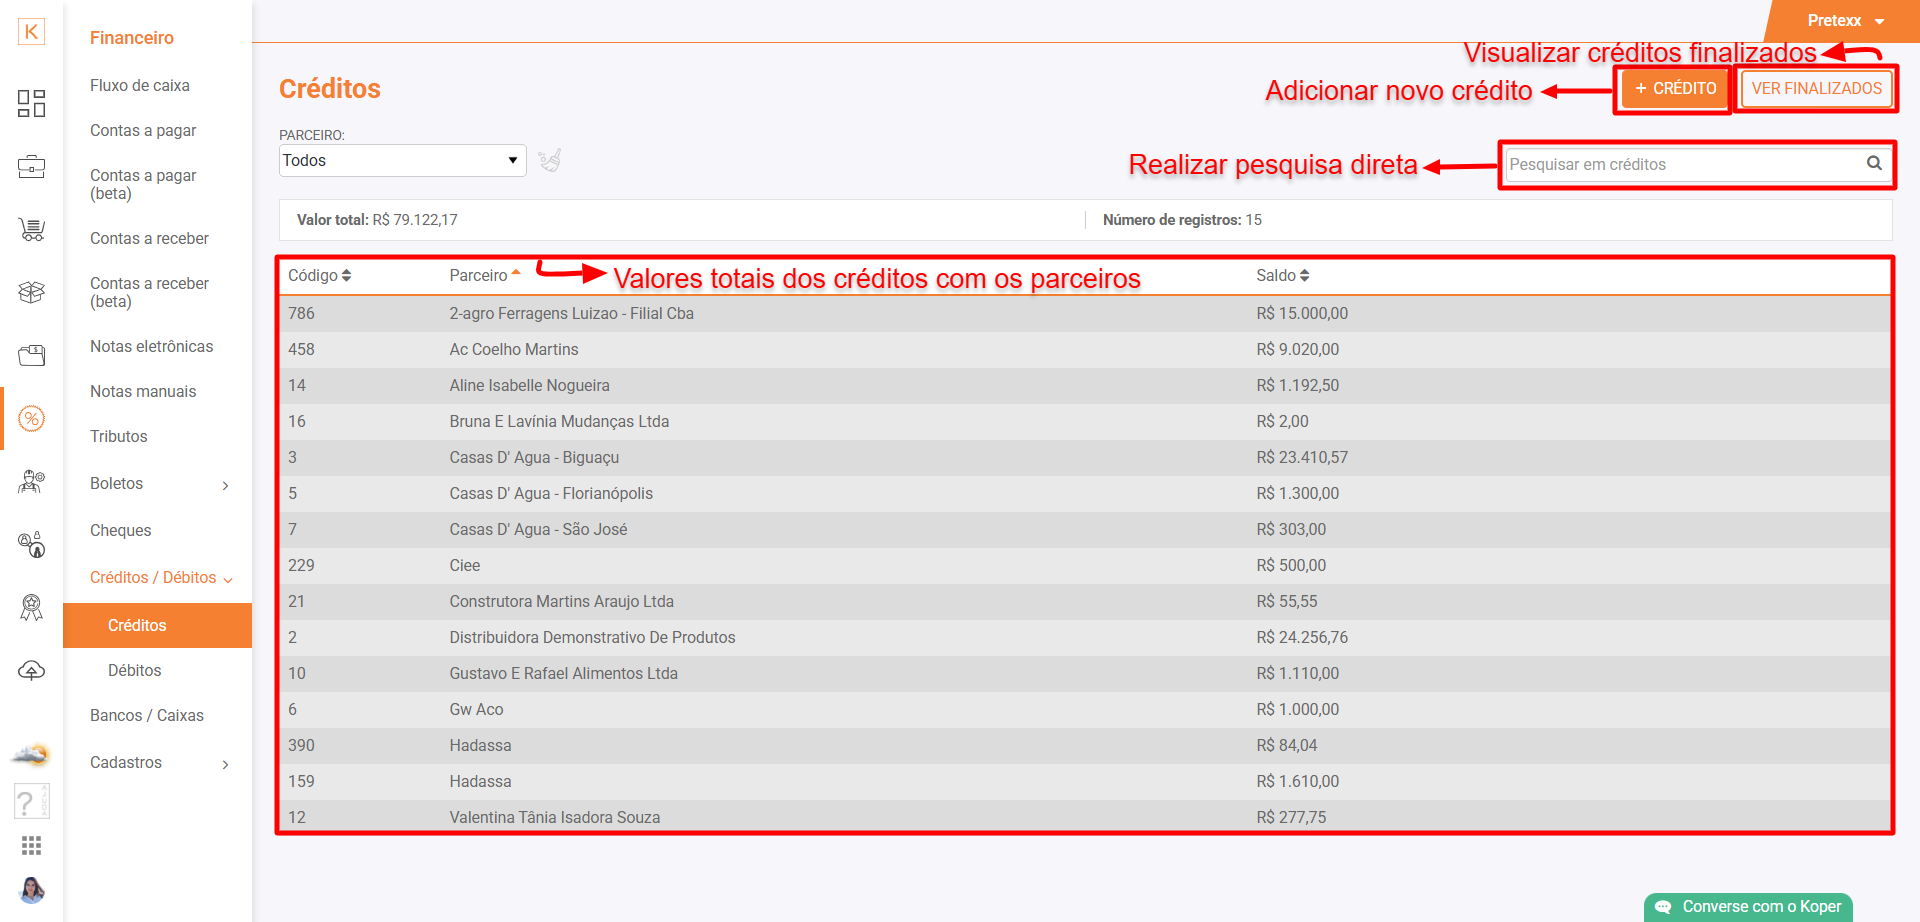Go to Fluxo de caixa
The image size is (1920, 922).
point(140,86)
